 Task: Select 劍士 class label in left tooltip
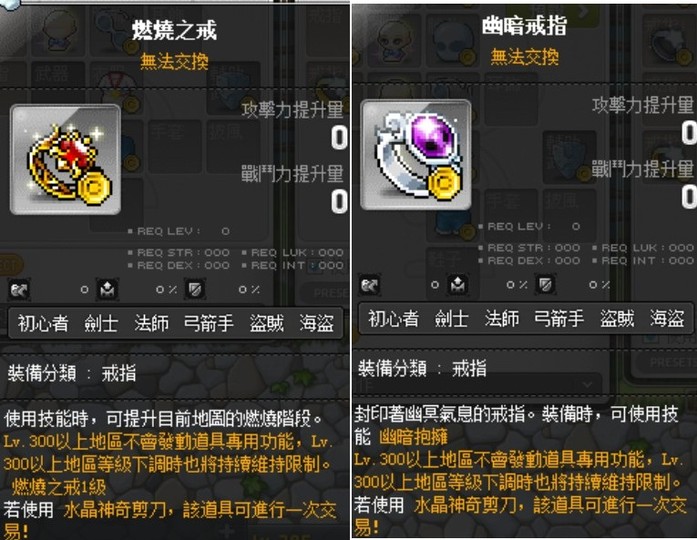101,323
